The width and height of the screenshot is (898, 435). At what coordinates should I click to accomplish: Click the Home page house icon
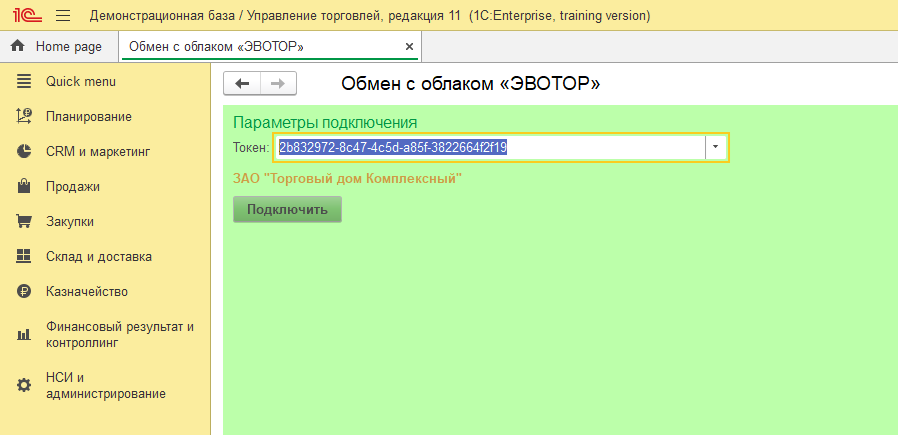pyautogui.click(x=18, y=46)
